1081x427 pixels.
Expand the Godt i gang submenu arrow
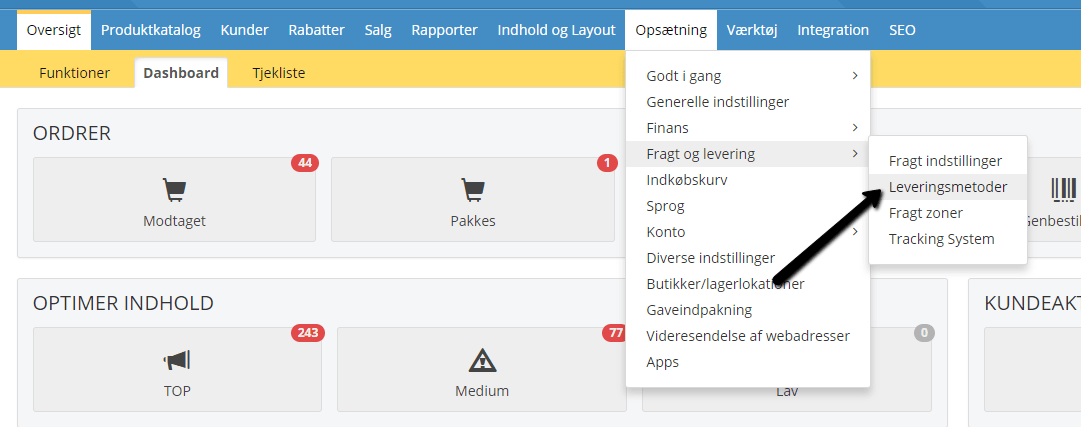(855, 76)
